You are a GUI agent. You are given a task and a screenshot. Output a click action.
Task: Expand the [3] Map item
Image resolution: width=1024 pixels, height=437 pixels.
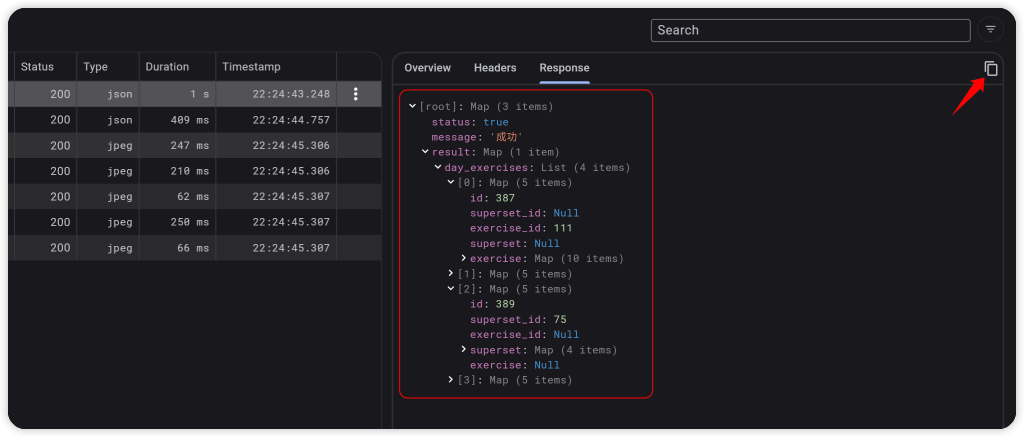[451, 380]
